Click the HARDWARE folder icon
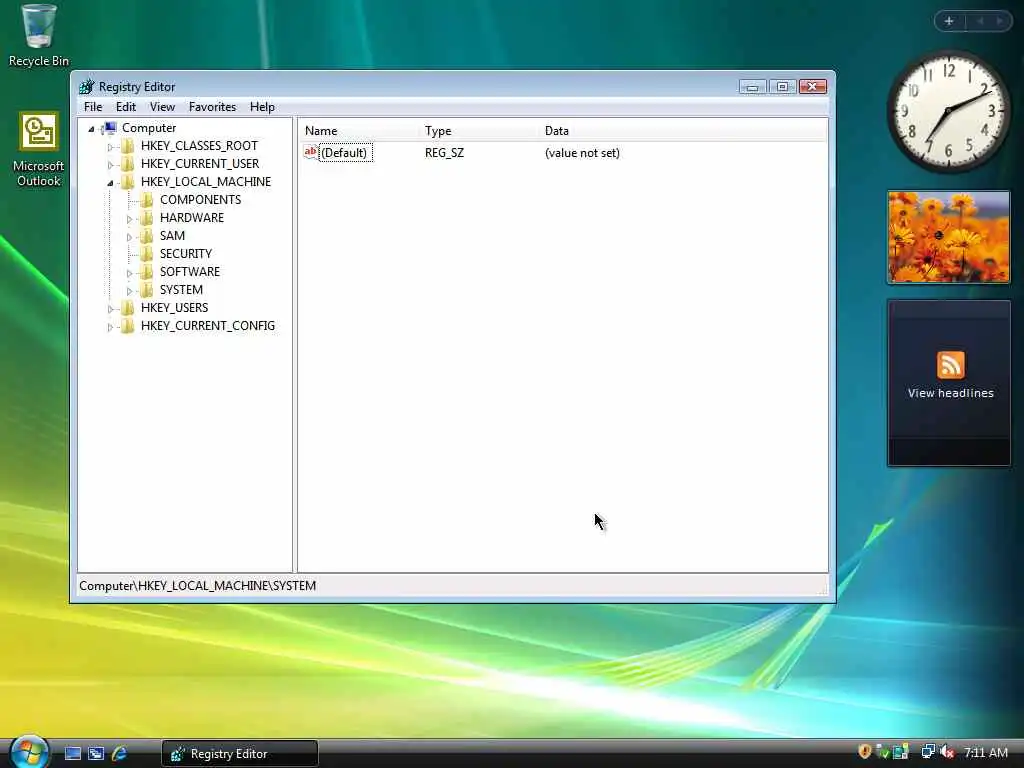The width and height of the screenshot is (1024, 768). [x=147, y=218]
